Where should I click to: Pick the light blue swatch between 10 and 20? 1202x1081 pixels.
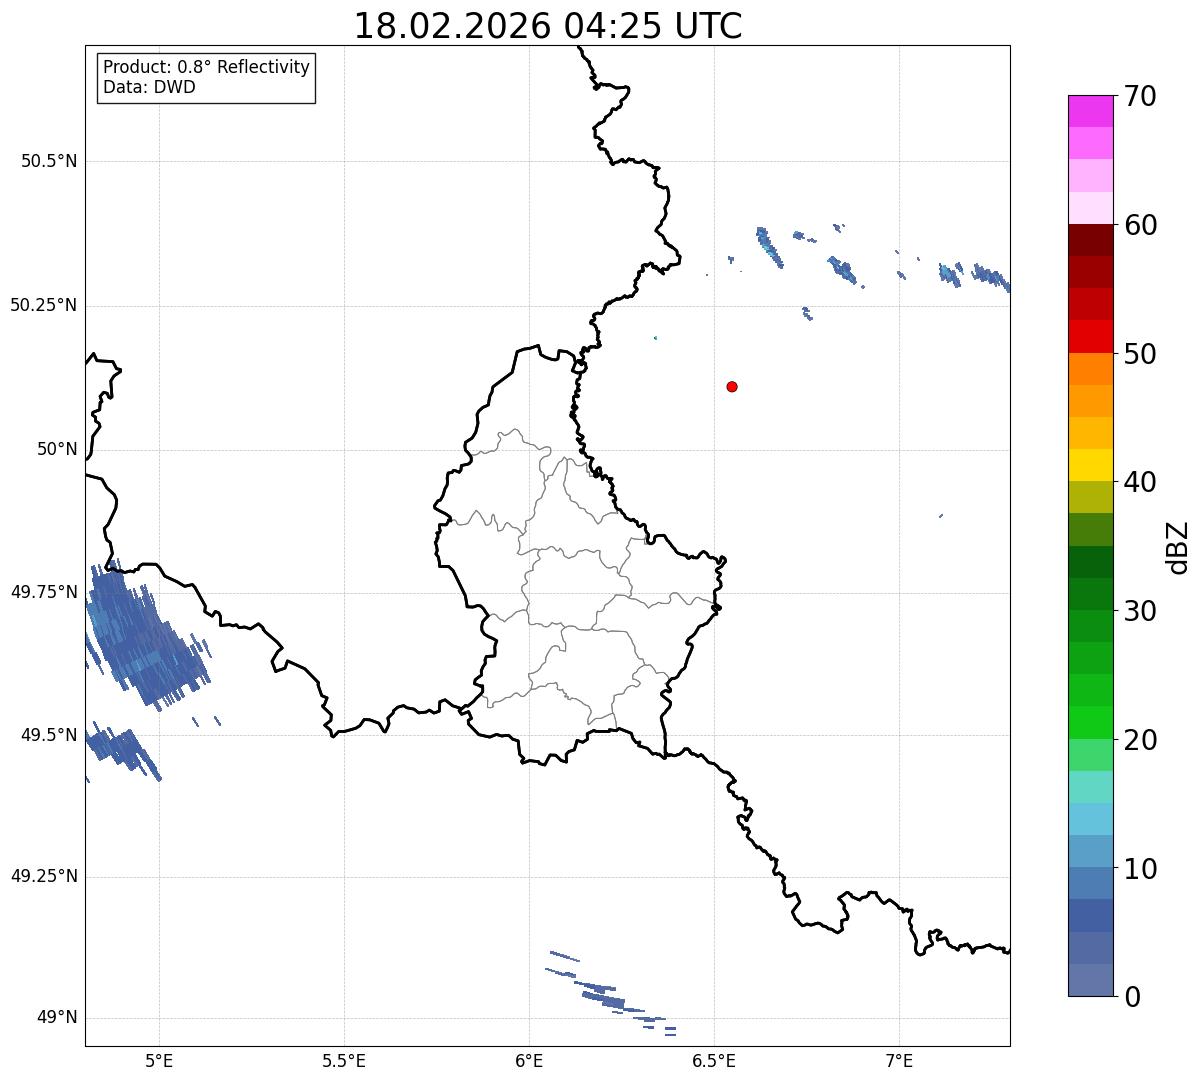[1091, 819]
